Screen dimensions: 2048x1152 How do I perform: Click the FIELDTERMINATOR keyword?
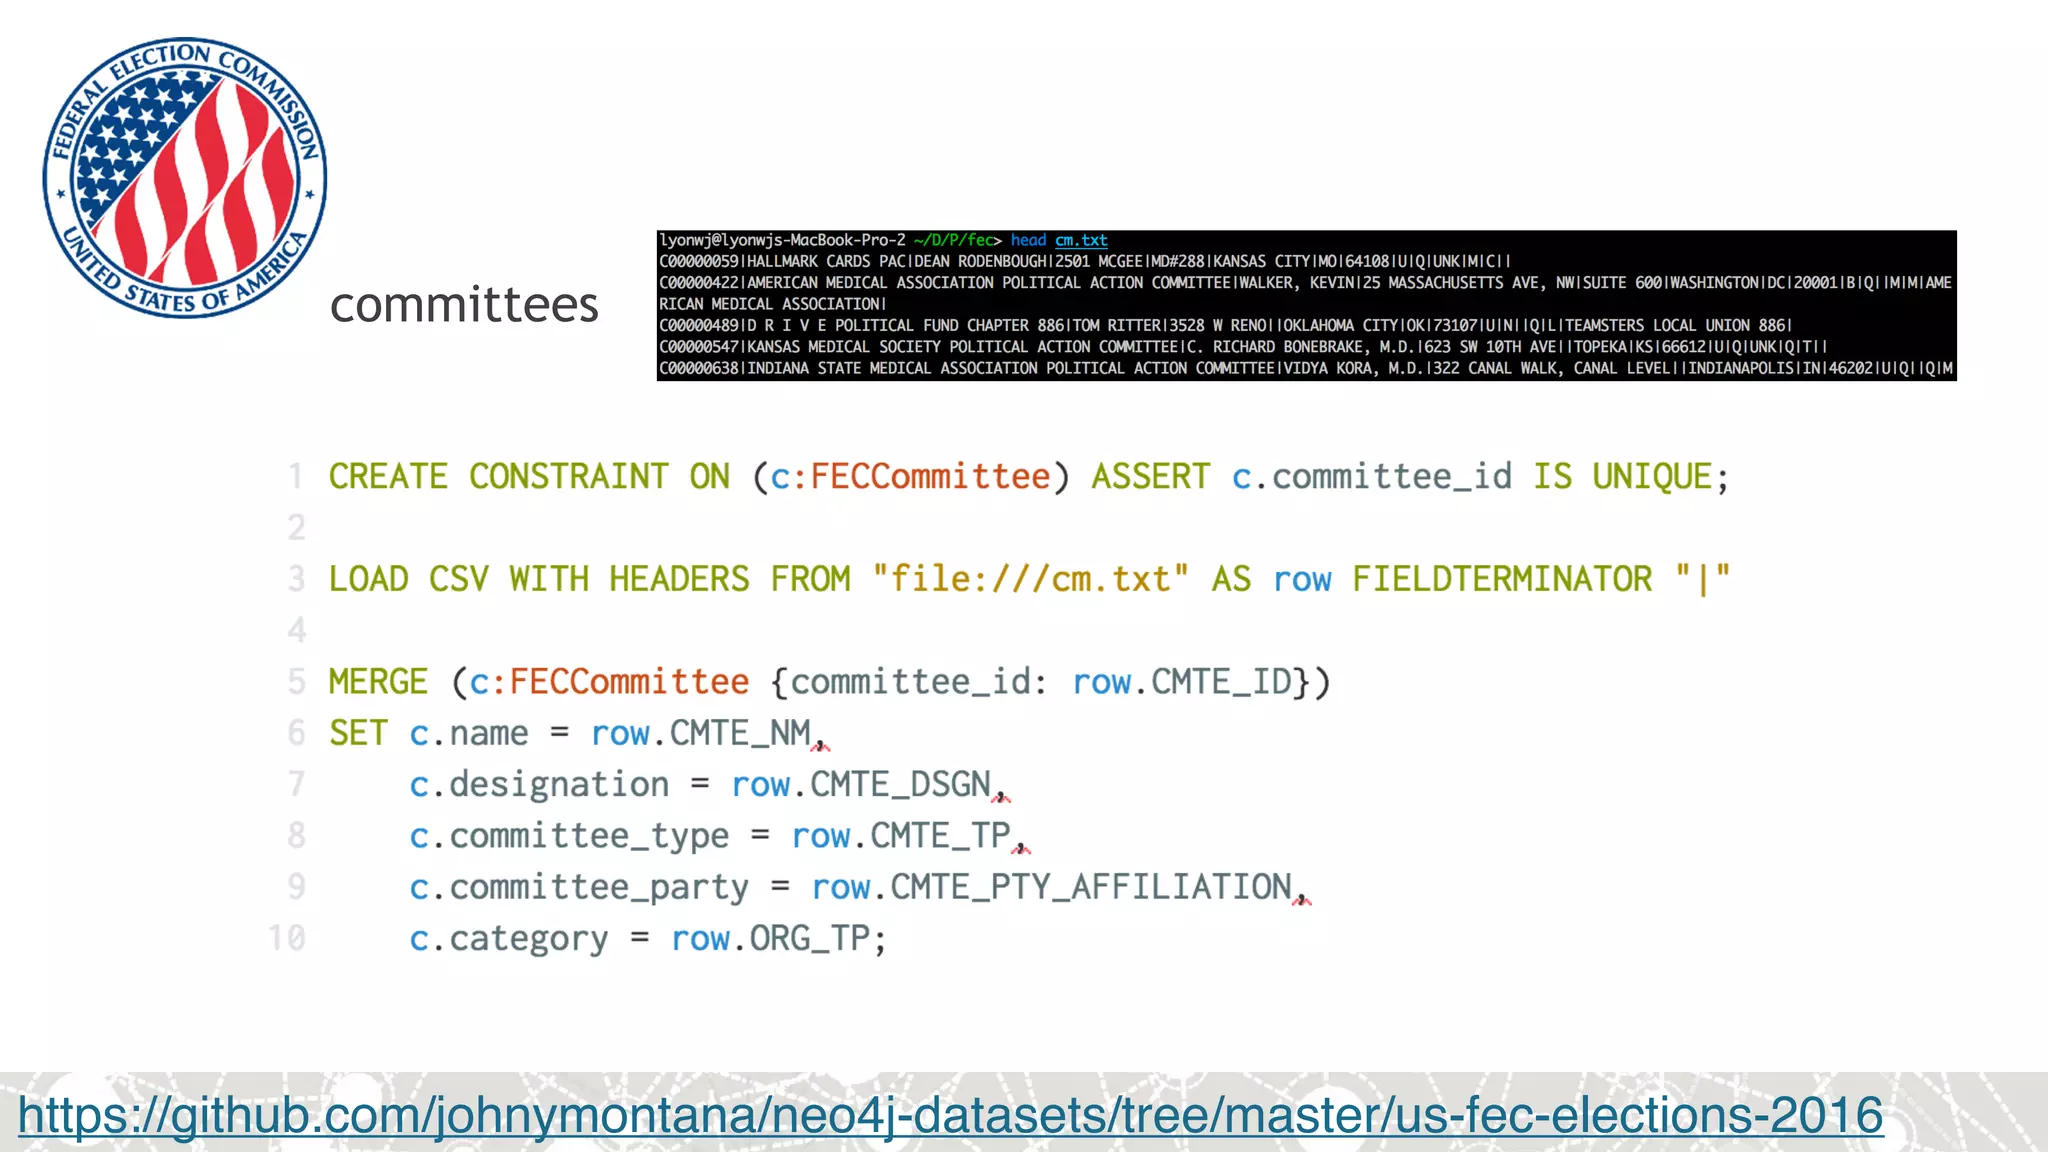click(x=1502, y=579)
